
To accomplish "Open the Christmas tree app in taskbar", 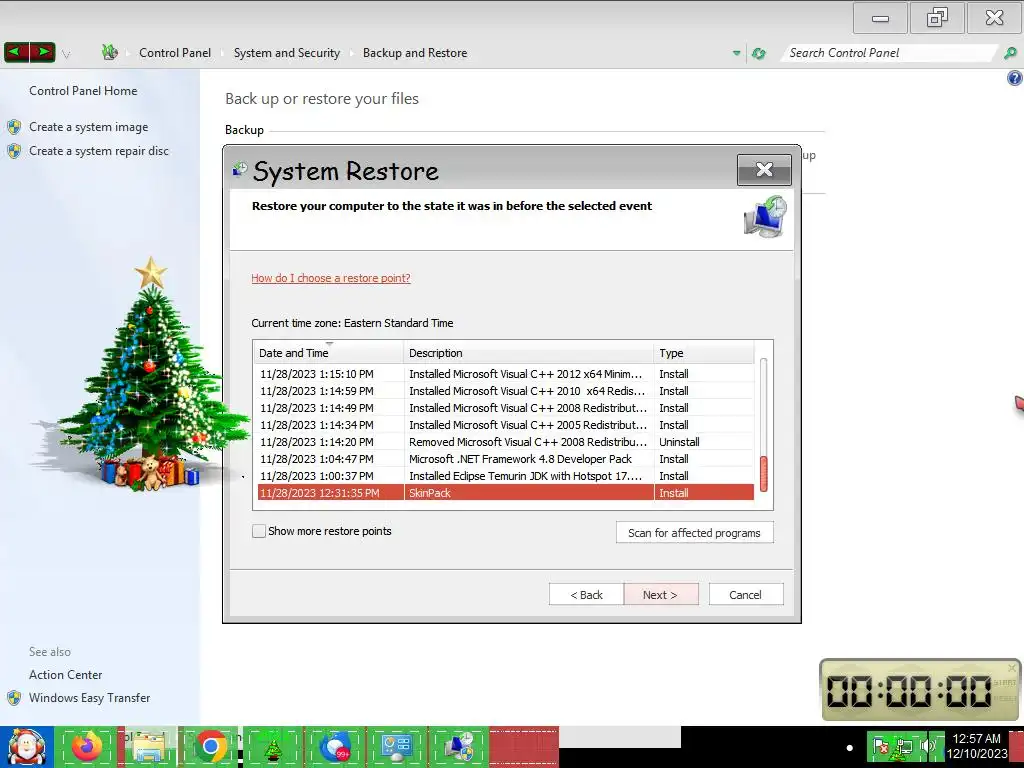I will click(x=273, y=747).
